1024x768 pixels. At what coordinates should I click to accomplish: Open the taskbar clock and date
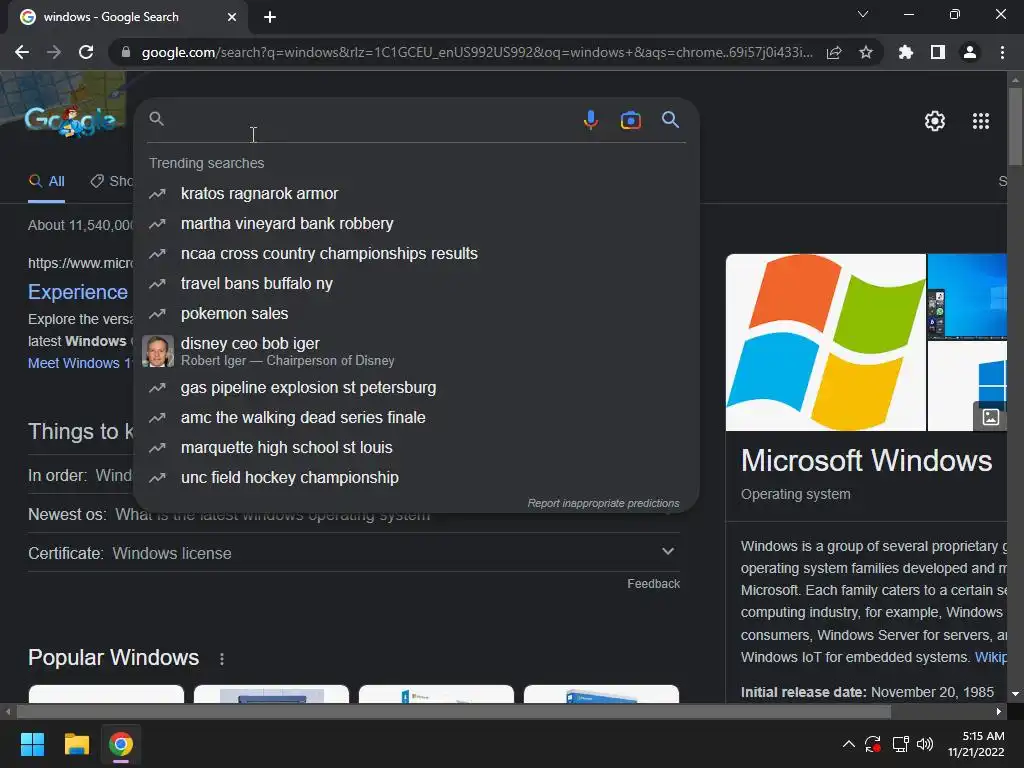pyautogui.click(x=976, y=744)
